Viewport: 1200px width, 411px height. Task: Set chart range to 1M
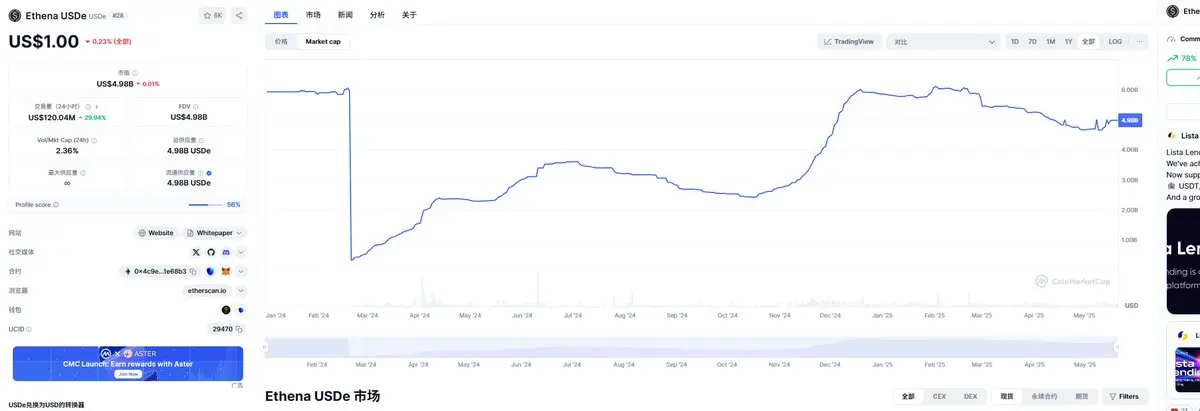(x=1050, y=41)
